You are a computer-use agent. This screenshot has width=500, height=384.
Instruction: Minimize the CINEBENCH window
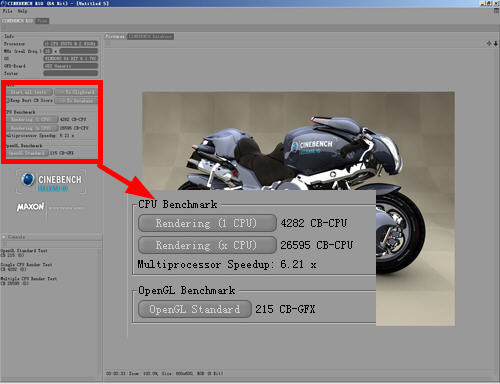pos(482,3)
